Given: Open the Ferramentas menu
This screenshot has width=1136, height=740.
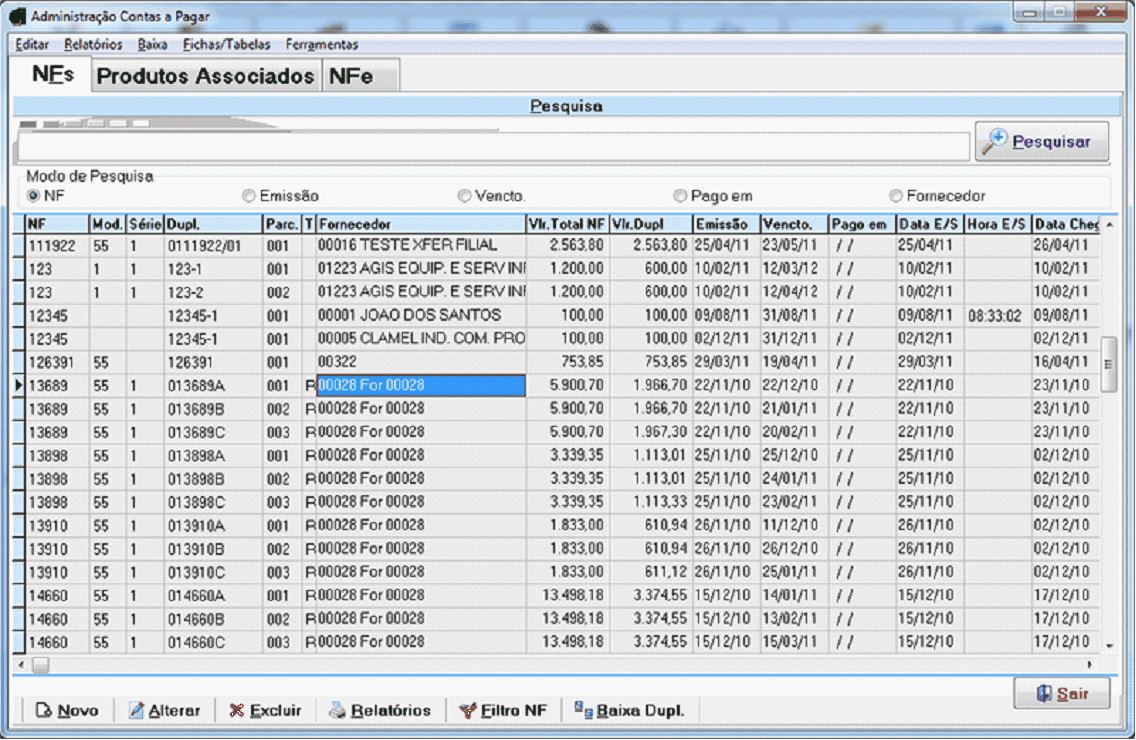Looking at the screenshot, I should (x=321, y=44).
